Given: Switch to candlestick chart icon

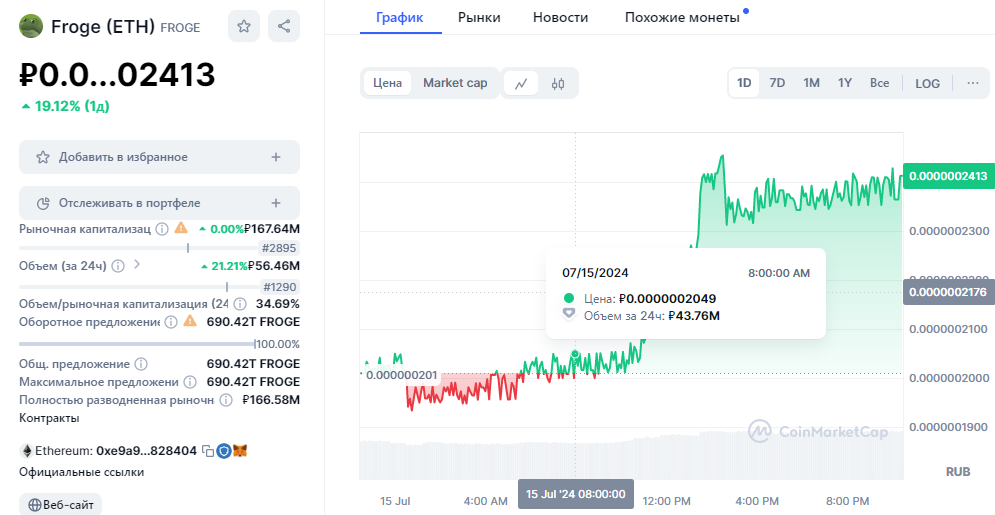Looking at the screenshot, I should click(558, 83).
